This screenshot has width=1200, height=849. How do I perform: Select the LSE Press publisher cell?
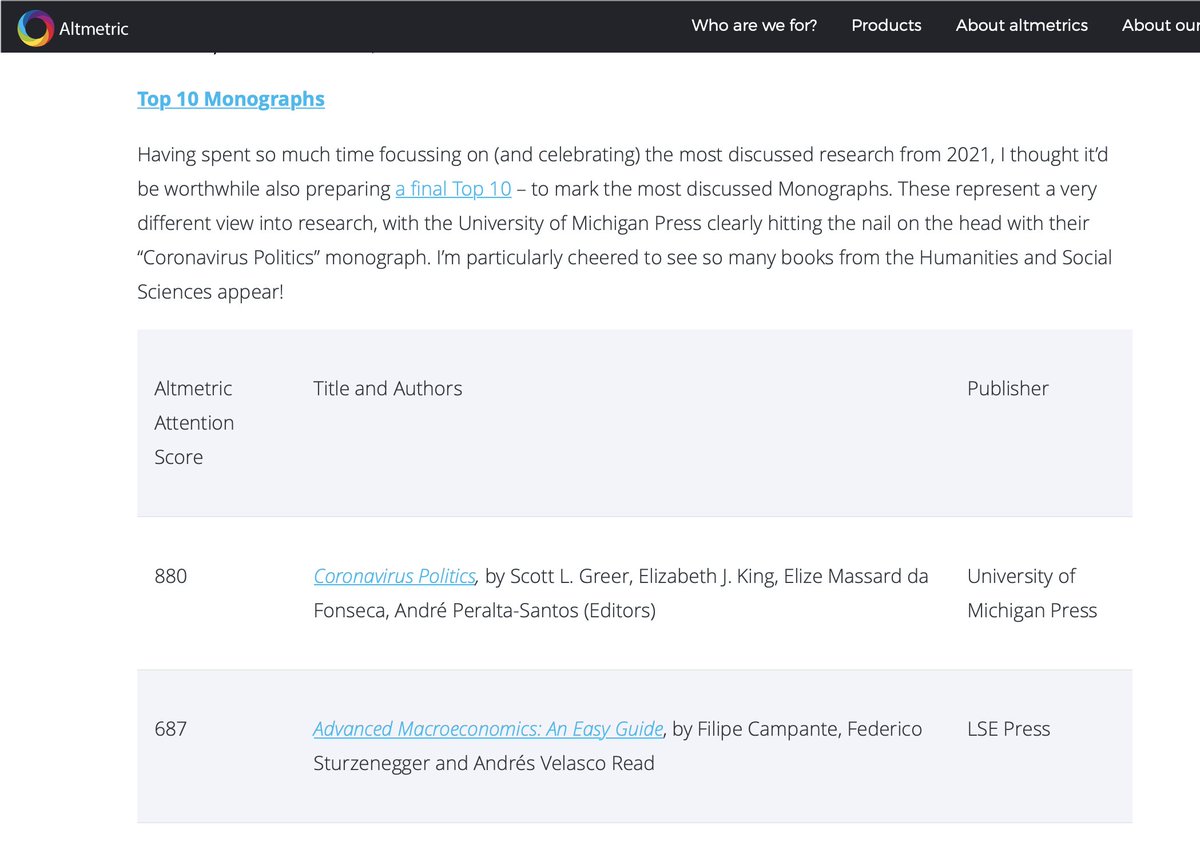tap(1009, 729)
